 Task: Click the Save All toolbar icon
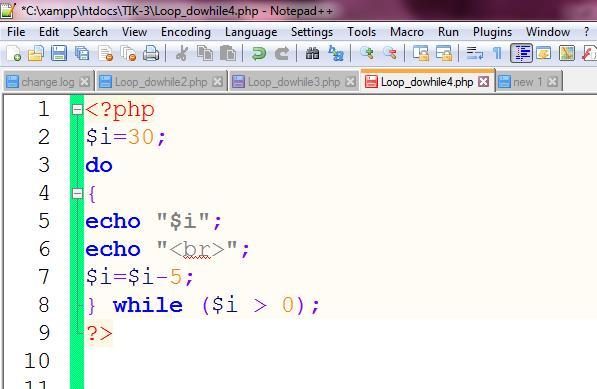(82, 53)
